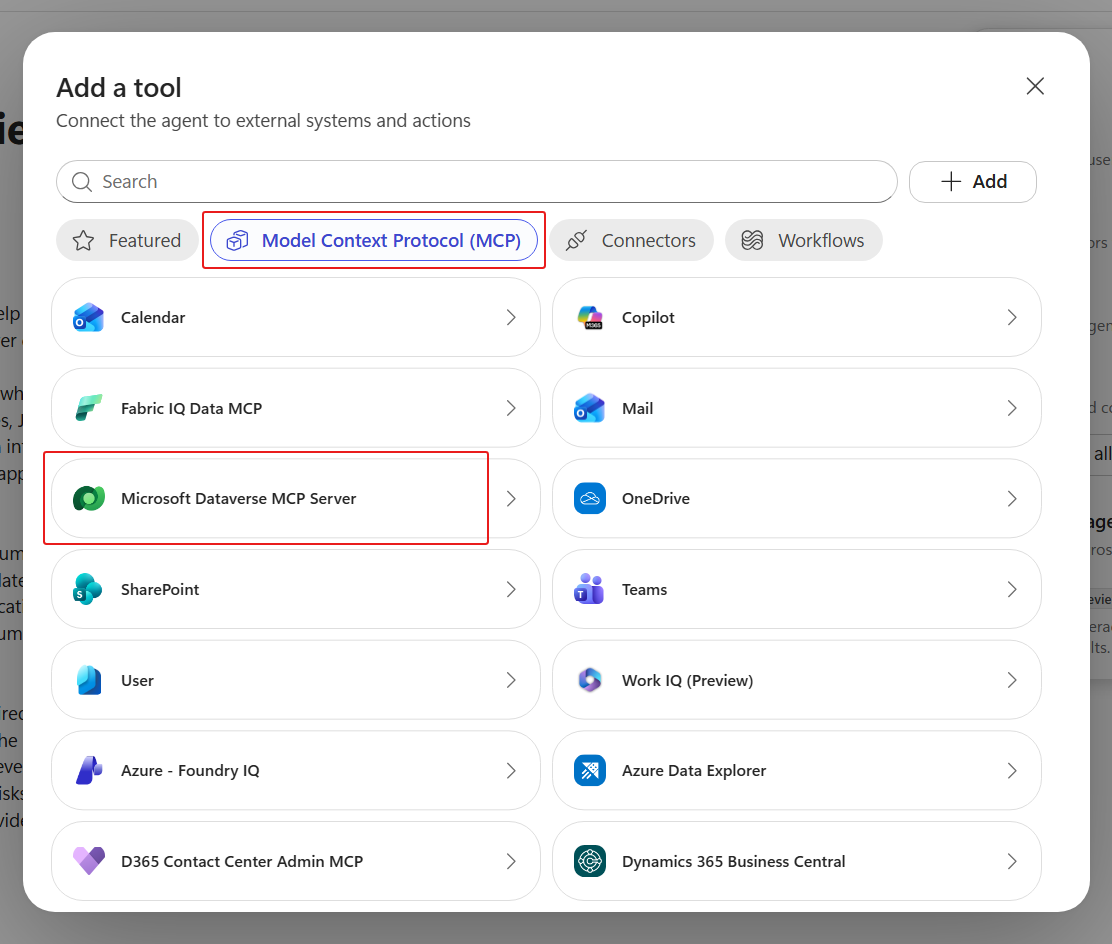The image size is (1112, 944).
Task: Close the Add a tool dialog
Action: coord(1035,87)
